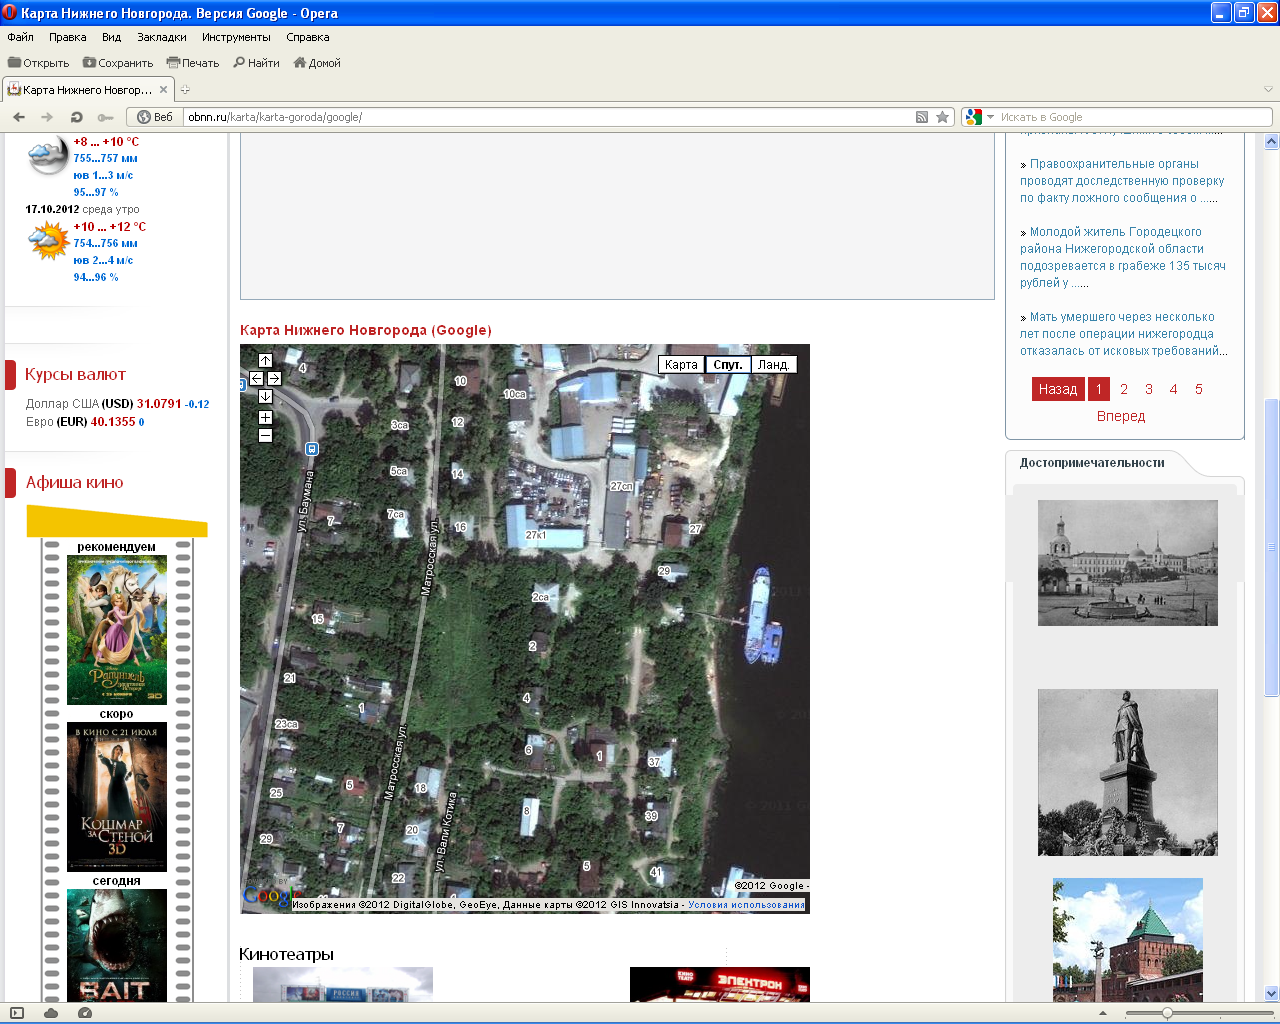Viewport: 1280px width, 1024px height.
Task: Switch the map to Ланд. terrain view
Action: point(773,365)
